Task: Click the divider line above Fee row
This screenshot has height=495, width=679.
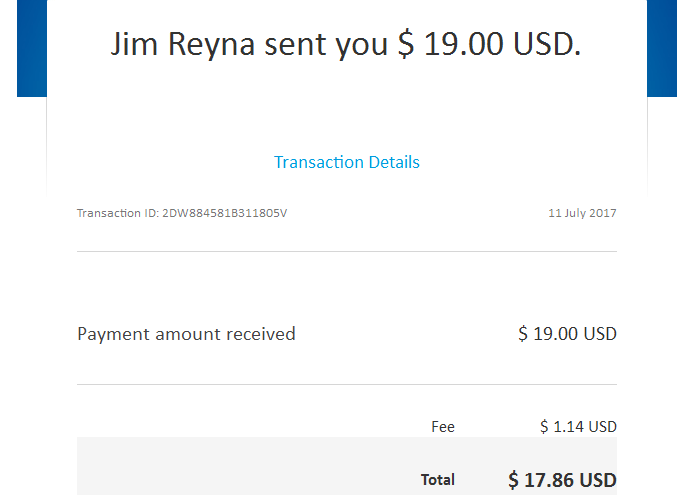Action: pos(347,384)
